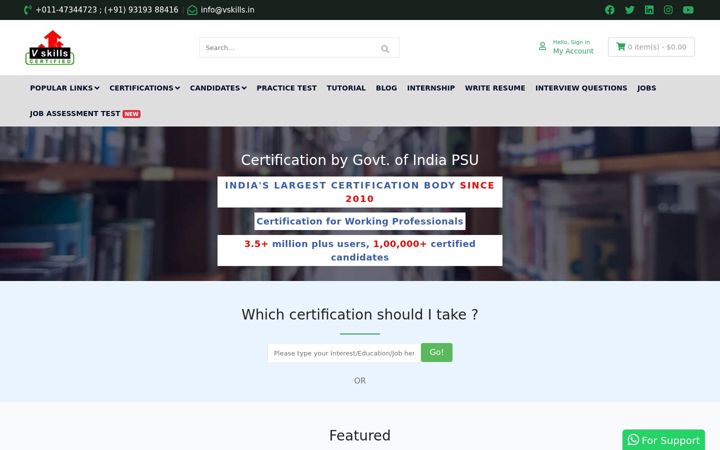Image resolution: width=720 pixels, height=450 pixels.
Task: Click the user account icon
Action: (542, 46)
